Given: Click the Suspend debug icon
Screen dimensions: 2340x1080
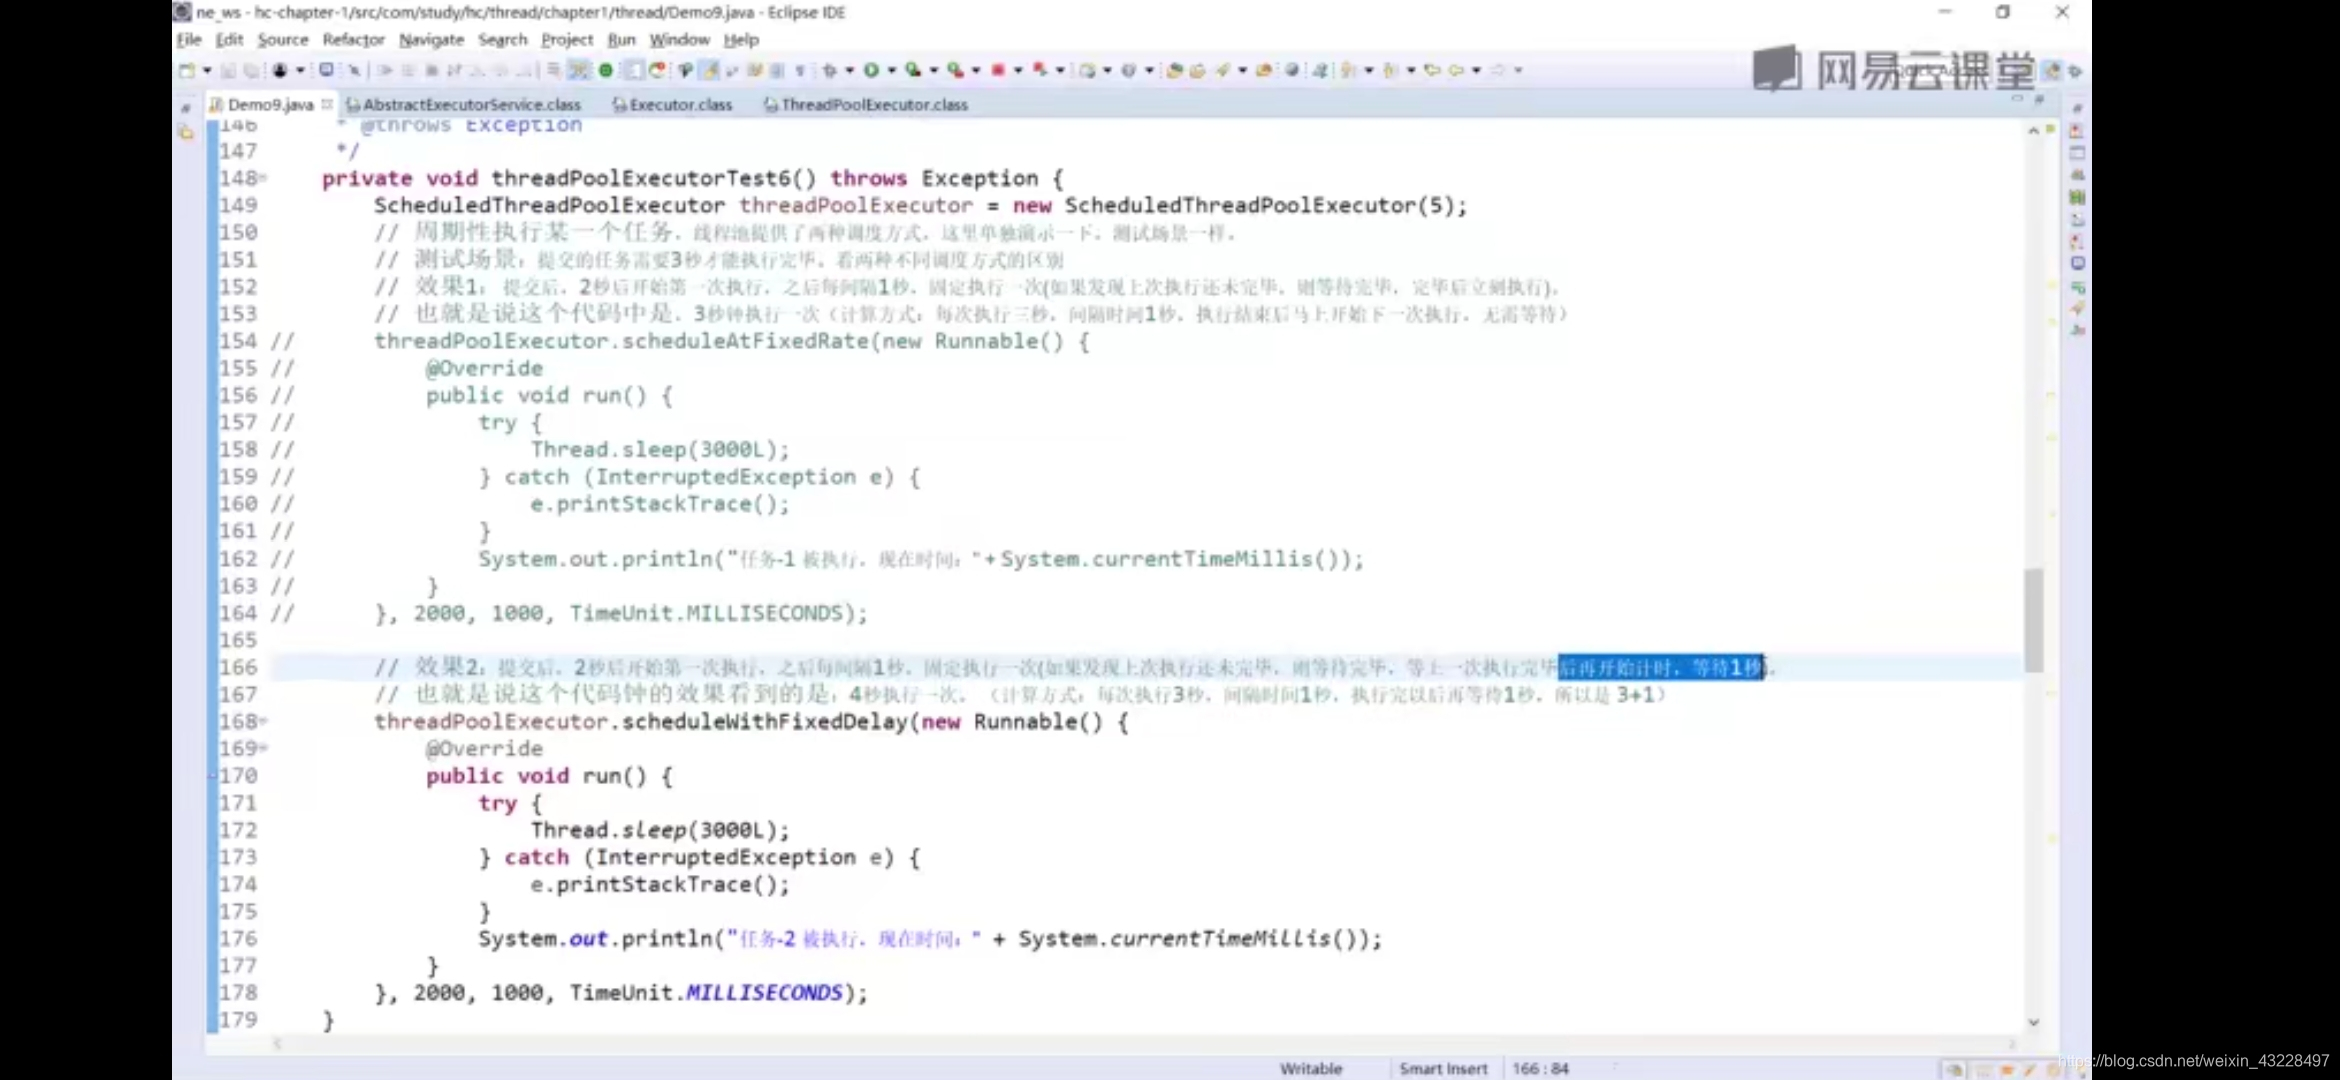Looking at the screenshot, I should coord(408,70).
